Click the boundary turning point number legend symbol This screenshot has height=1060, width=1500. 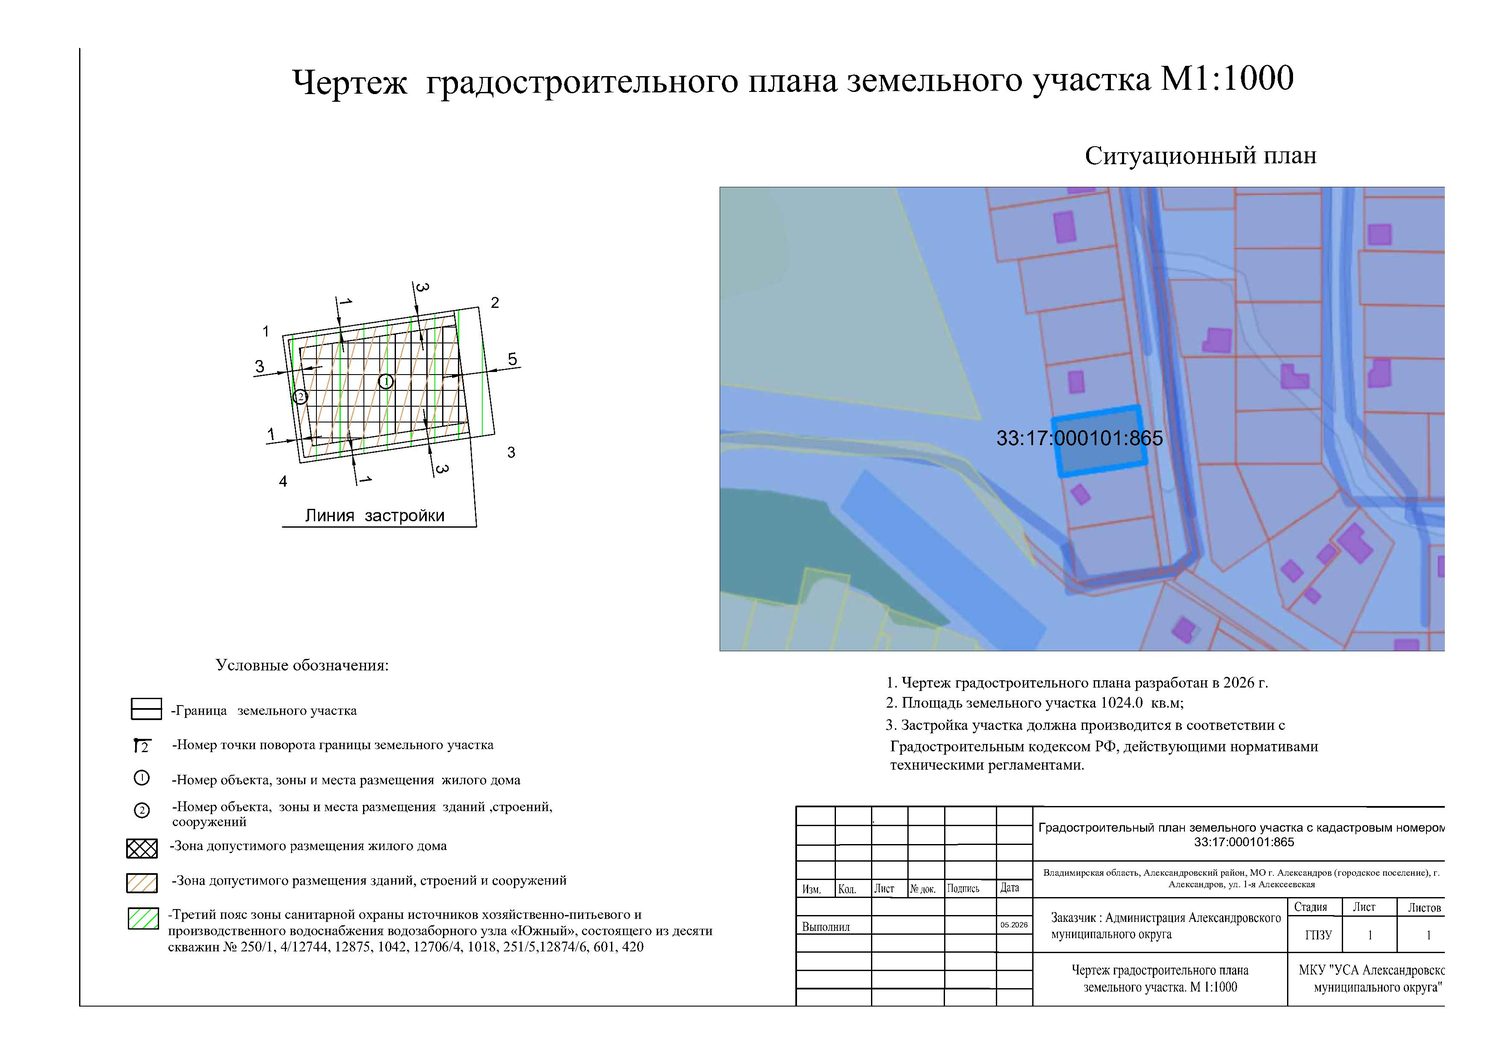click(142, 746)
